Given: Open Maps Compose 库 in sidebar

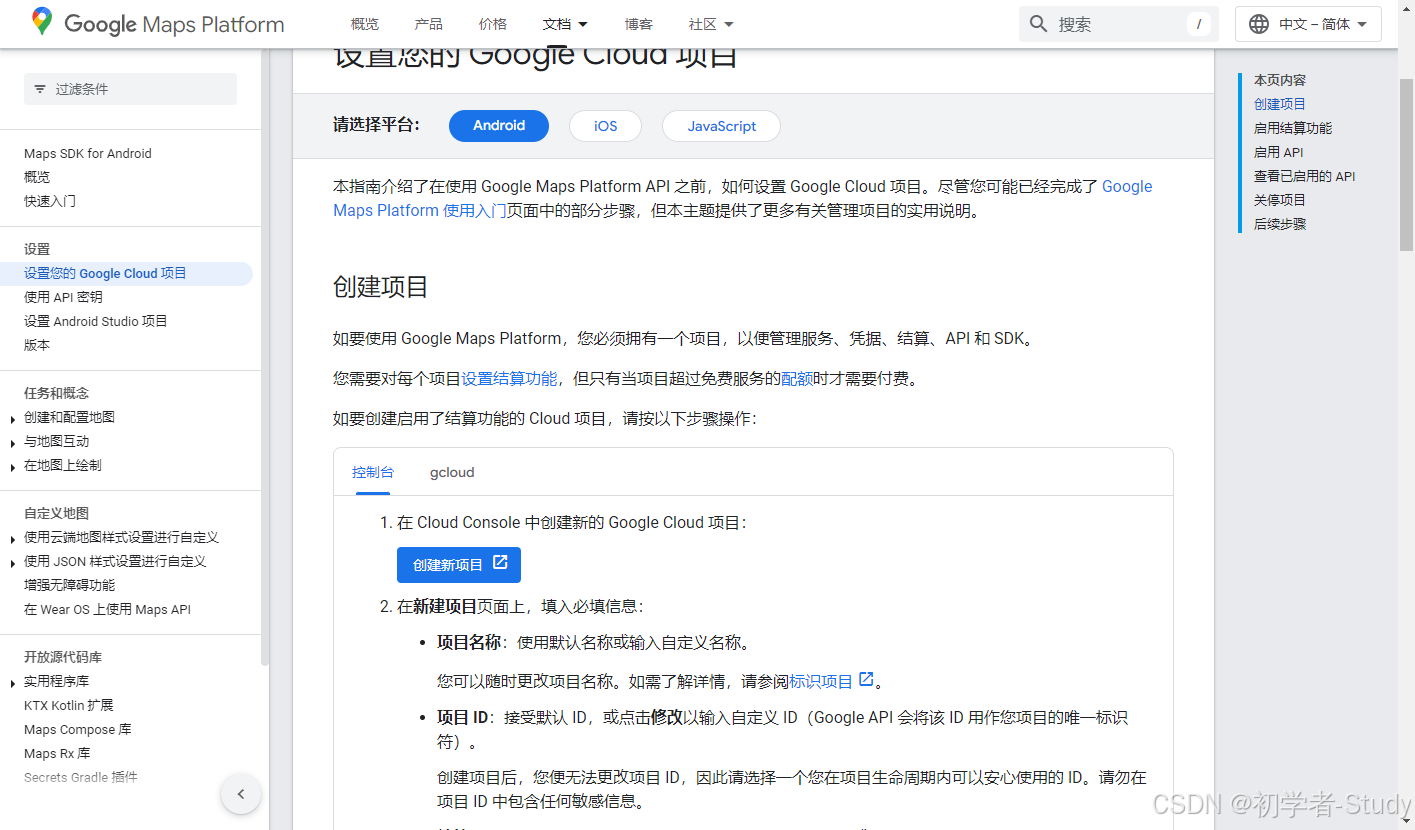Looking at the screenshot, I should (x=78, y=729).
